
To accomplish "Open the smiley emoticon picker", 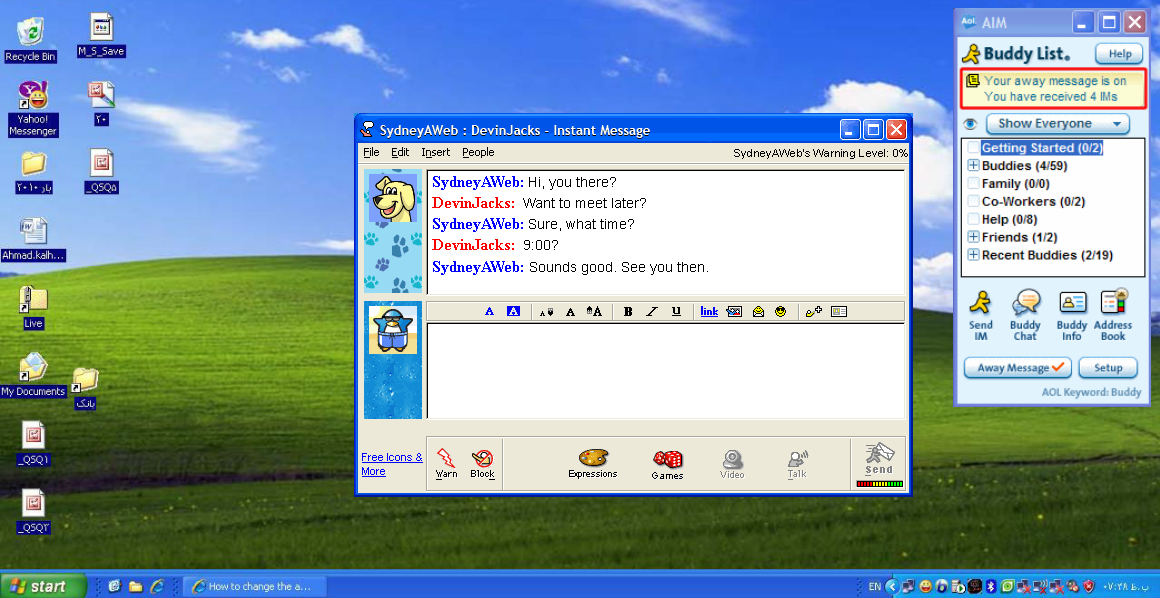I will (780, 312).
